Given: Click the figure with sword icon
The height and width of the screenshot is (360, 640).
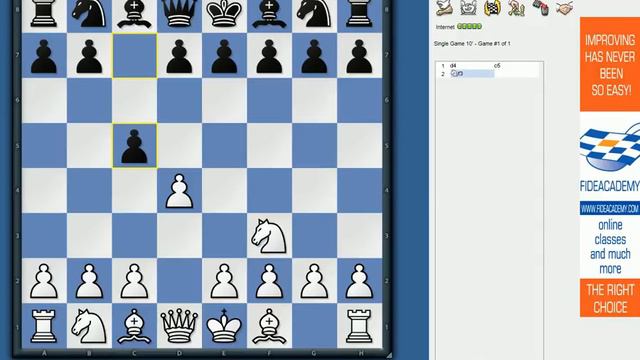Looking at the screenshot, I should coord(516,8).
